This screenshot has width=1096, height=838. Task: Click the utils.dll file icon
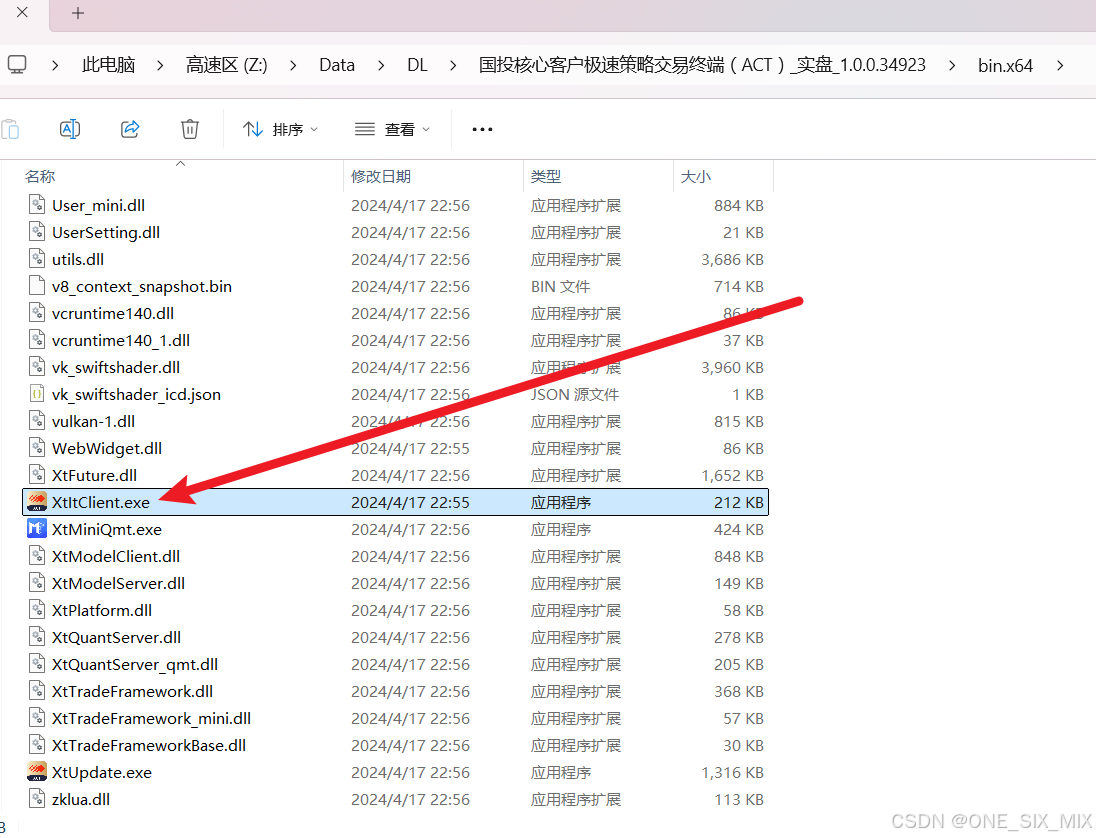tap(36, 259)
